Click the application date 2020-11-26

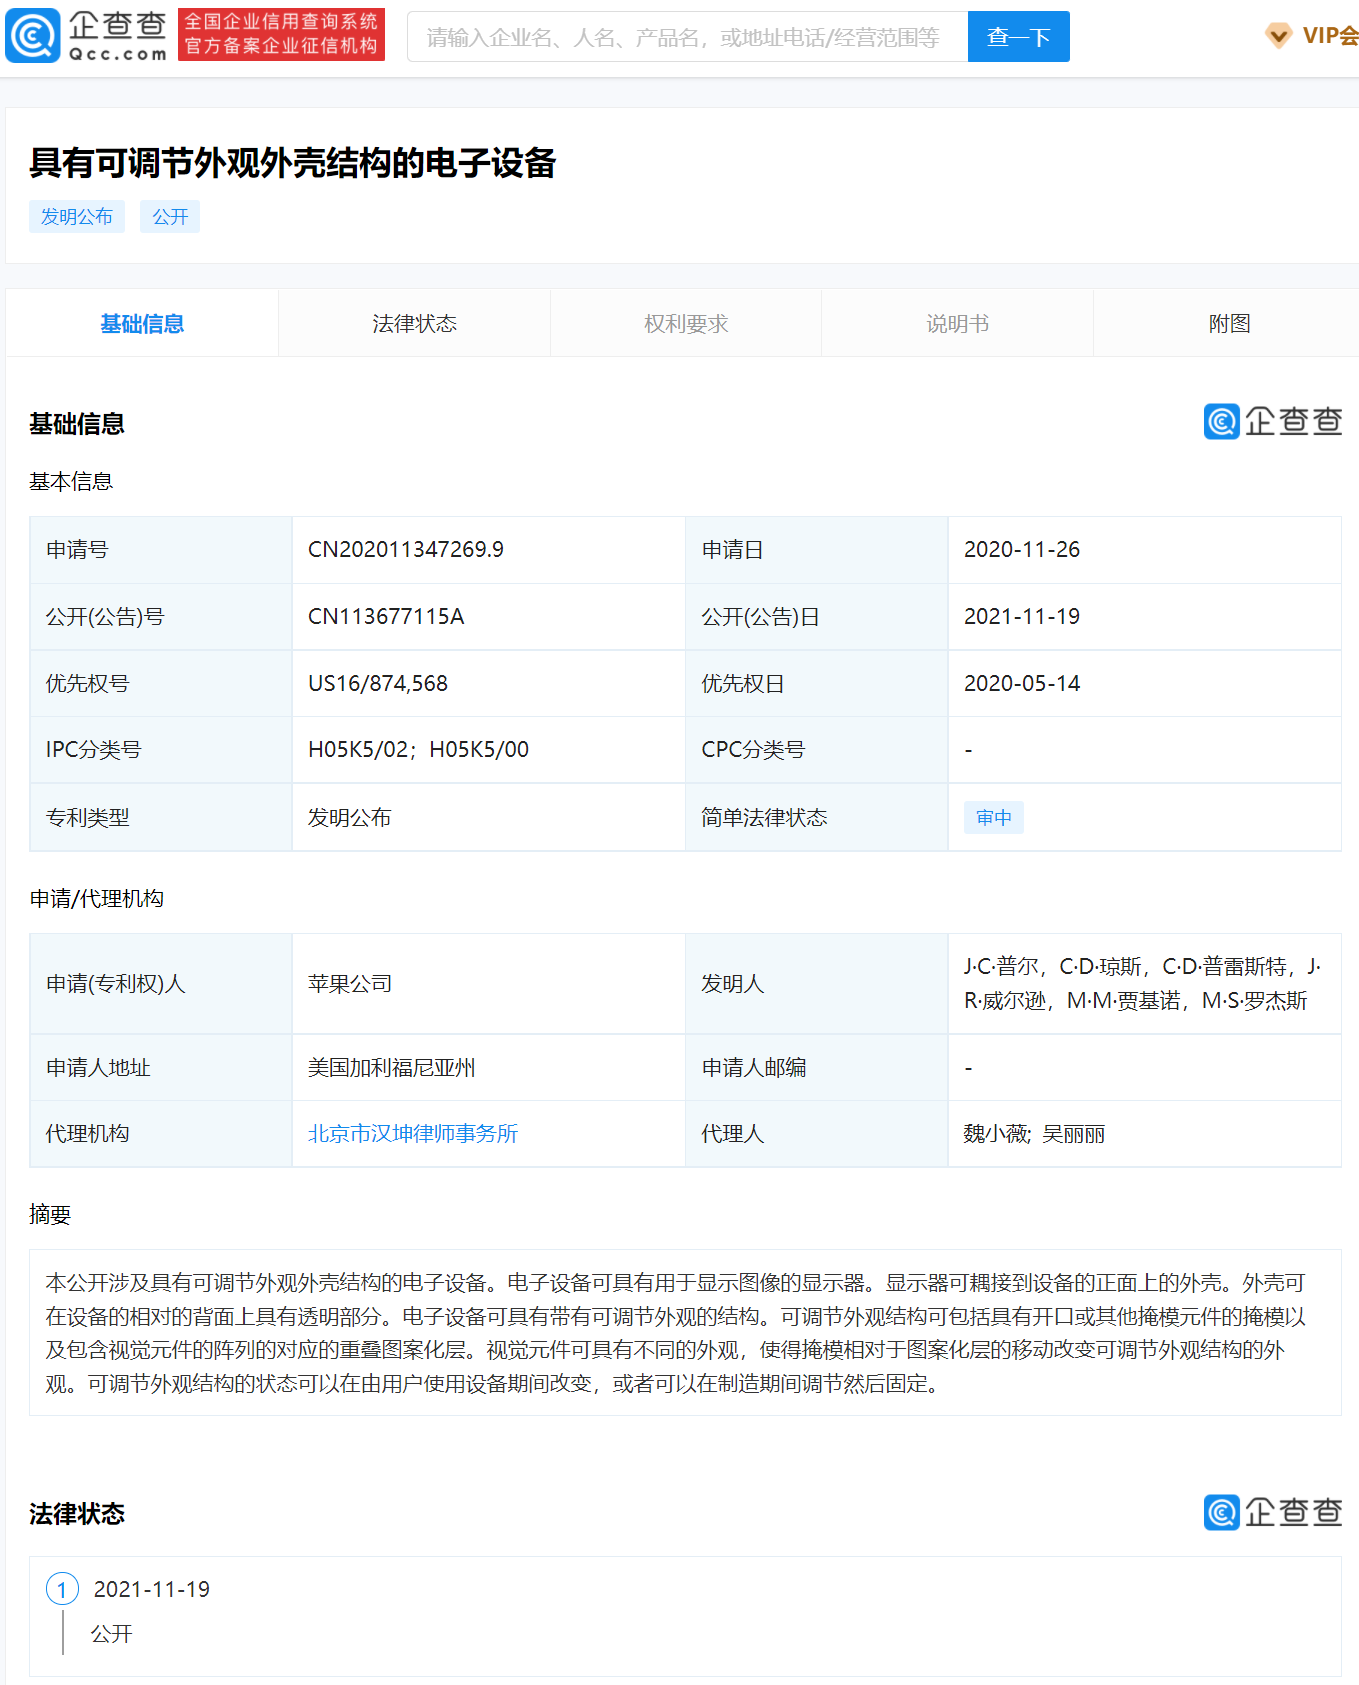[x=1022, y=550]
